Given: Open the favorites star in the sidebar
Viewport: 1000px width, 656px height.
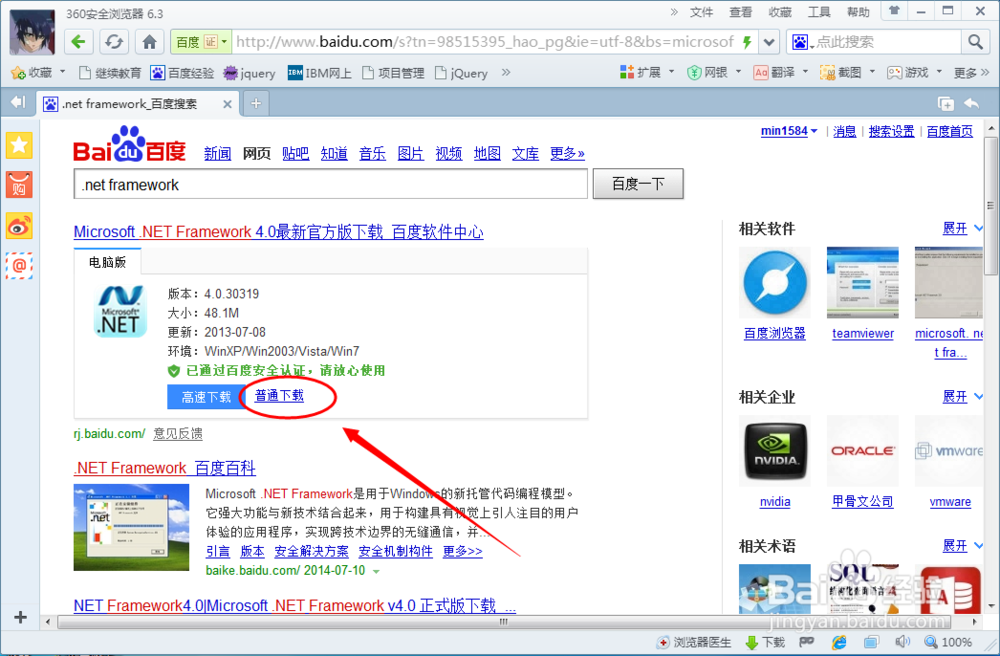Looking at the screenshot, I should 19,145.
